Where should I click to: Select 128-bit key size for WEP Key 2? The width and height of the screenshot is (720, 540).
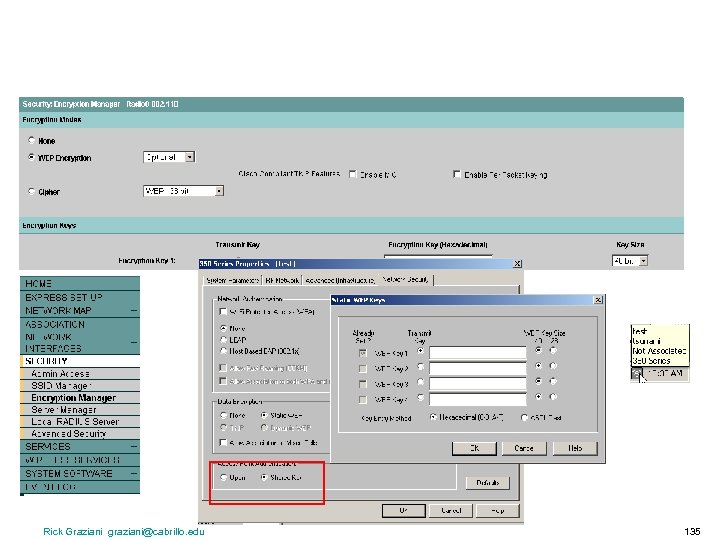[x=553, y=366]
